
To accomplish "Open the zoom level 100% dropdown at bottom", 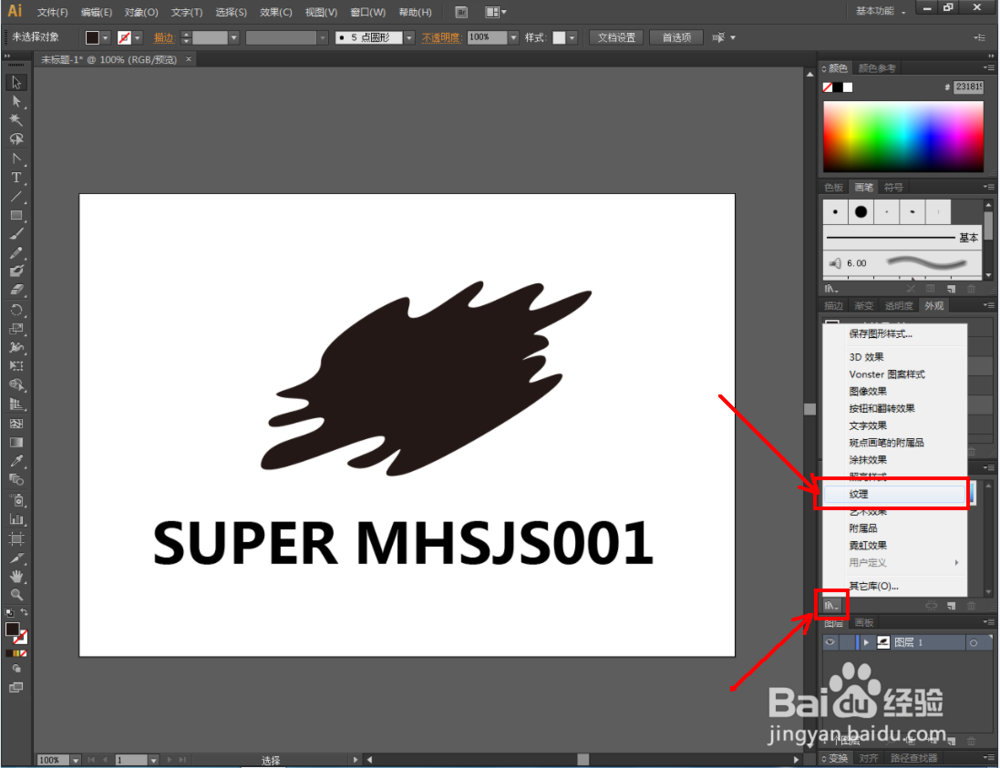I will [76, 760].
